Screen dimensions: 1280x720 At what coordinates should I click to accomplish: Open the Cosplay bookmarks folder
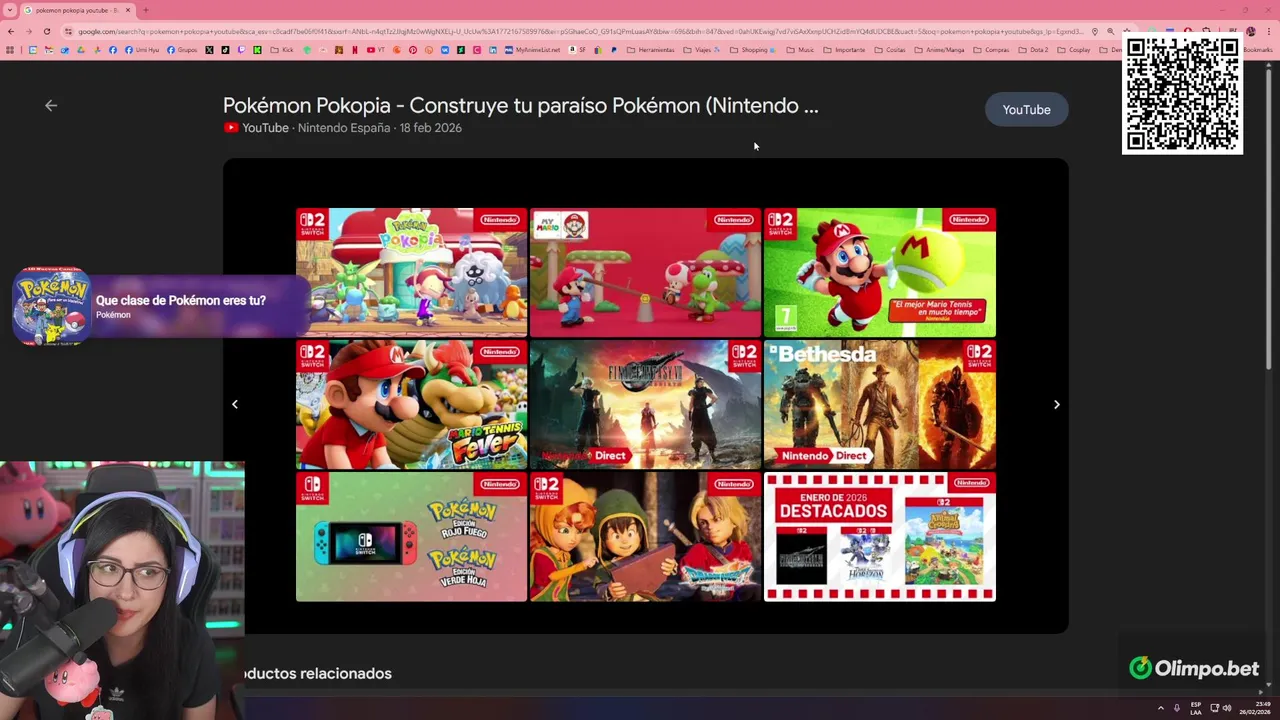(x=1074, y=50)
